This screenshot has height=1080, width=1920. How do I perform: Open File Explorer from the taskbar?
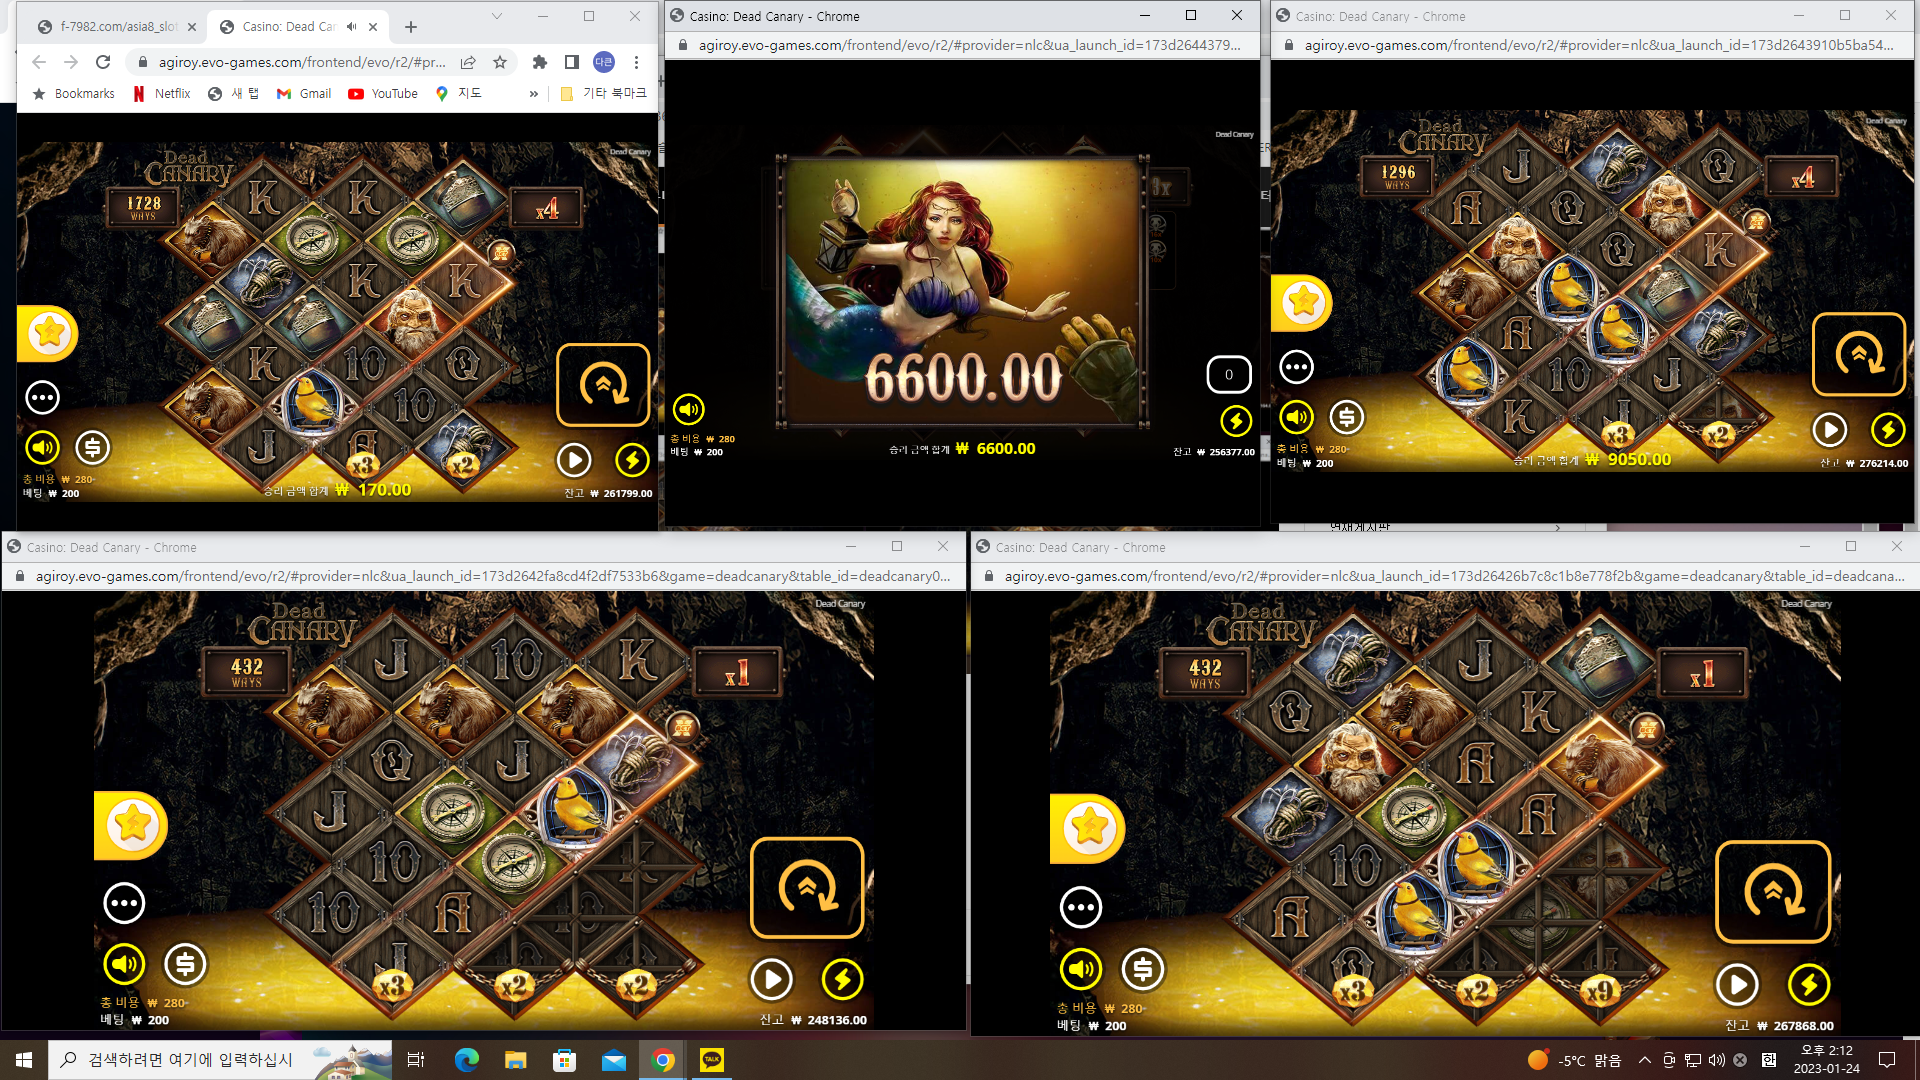(x=515, y=1060)
